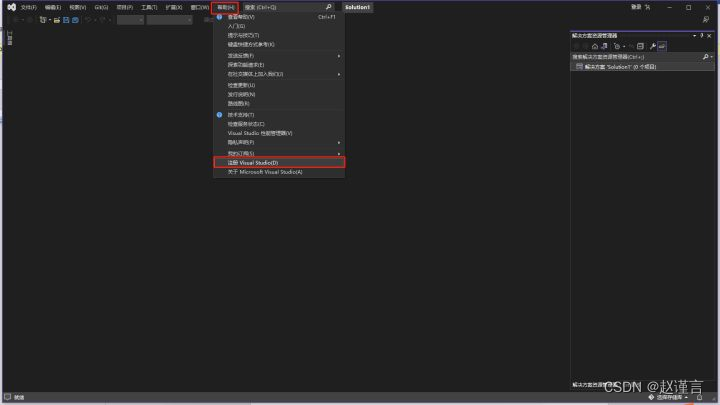Choose 注册 Visual Studio(D) menu entry

click(x=279, y=163)
